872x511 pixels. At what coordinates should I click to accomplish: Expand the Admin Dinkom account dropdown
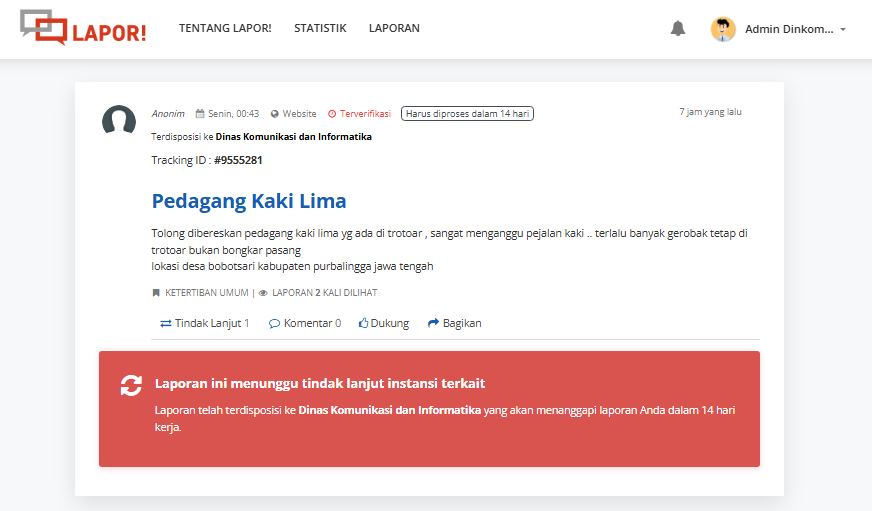point(843,30)
